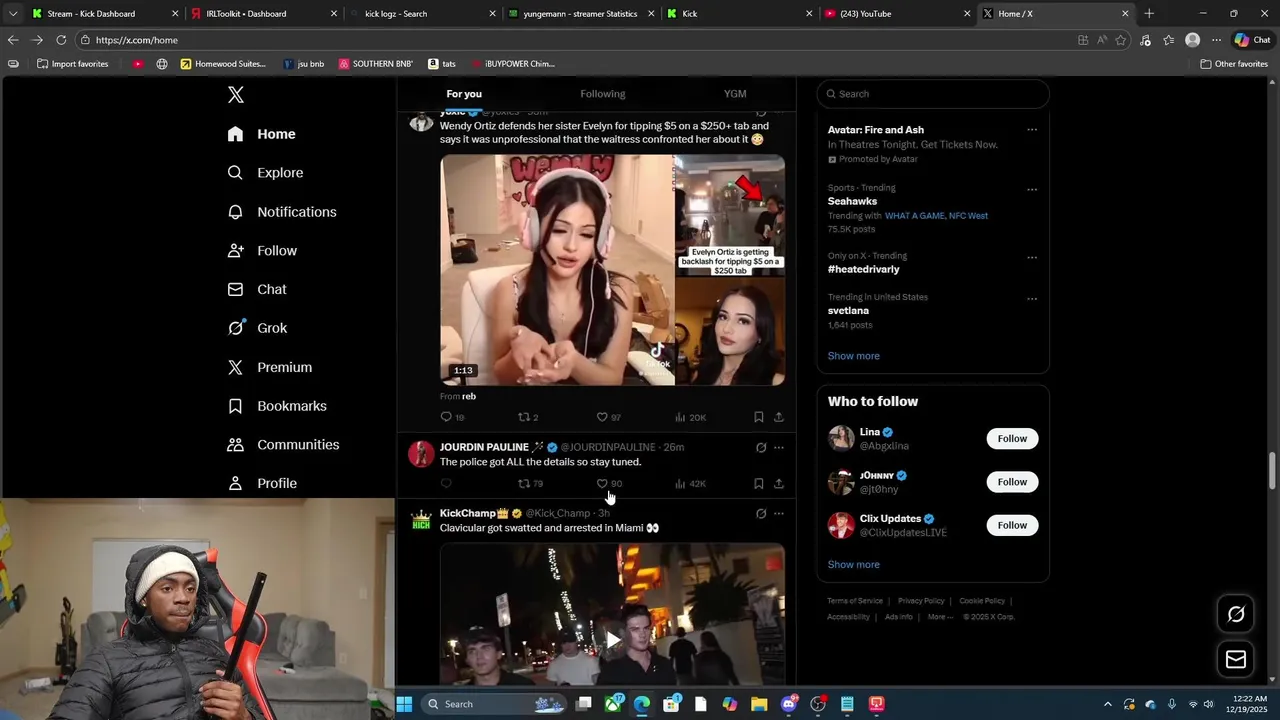Reply to the Wendy Ortiz post
Image resolution: width=1280 pixels, height=720 pixels.
[x=446, y=417]
